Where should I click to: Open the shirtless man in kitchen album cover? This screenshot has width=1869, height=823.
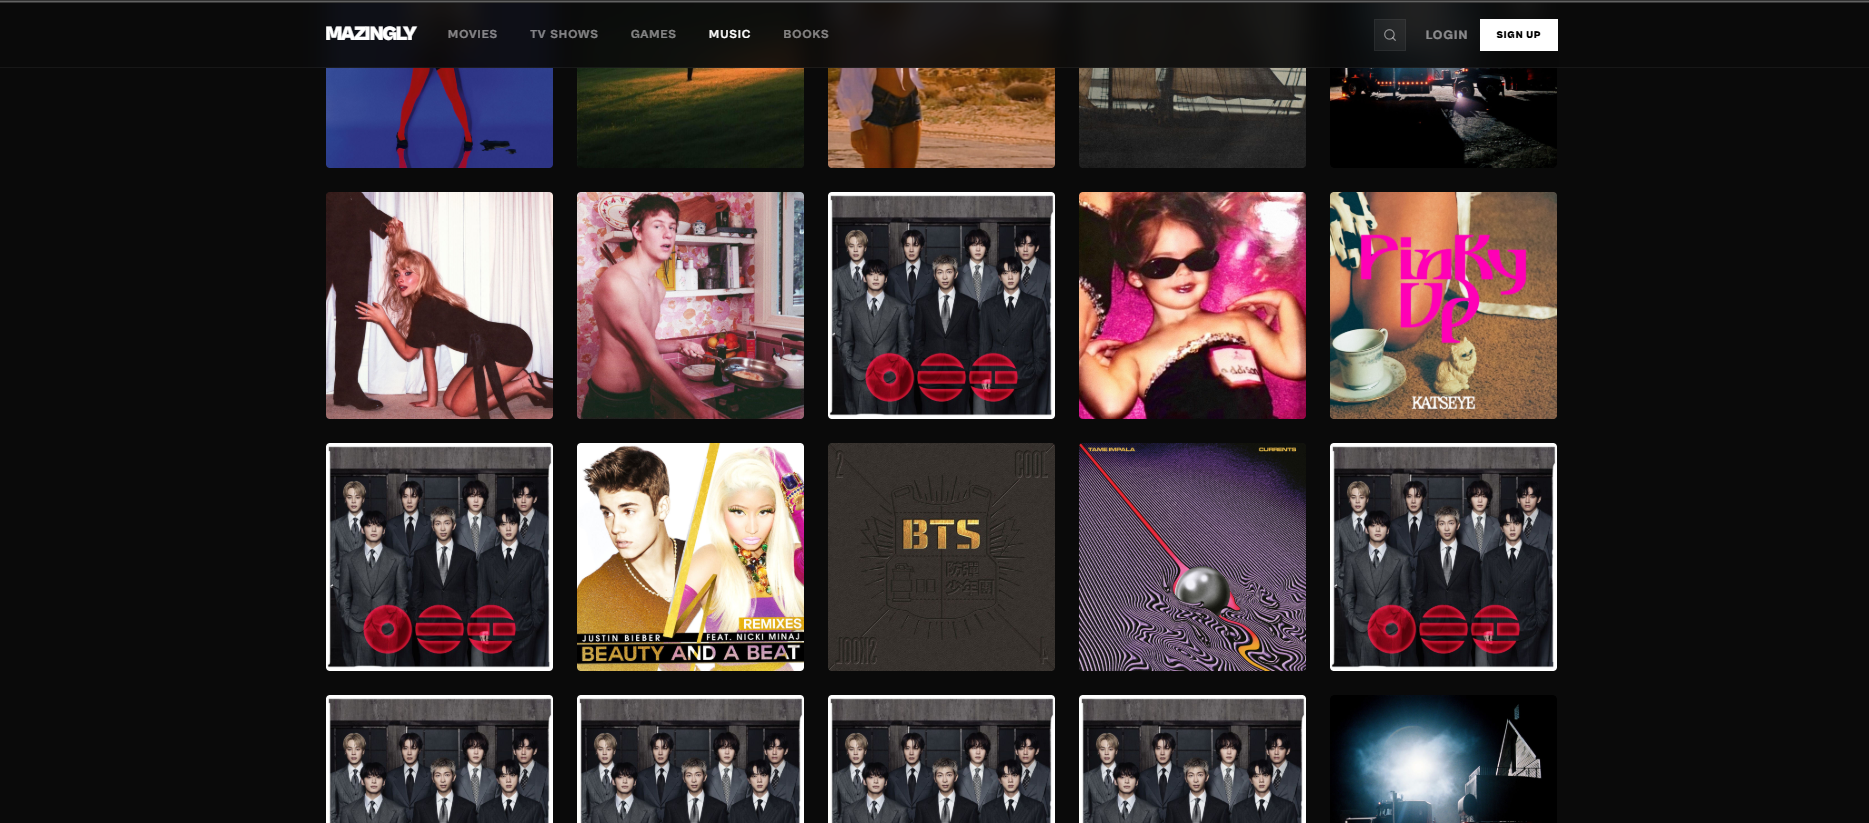[x=690, y=305]
